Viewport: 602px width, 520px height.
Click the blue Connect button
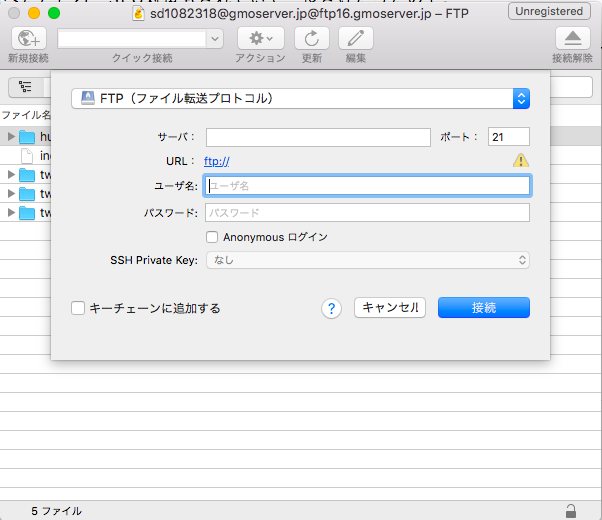pyautogui.click(x=484, y=308)
